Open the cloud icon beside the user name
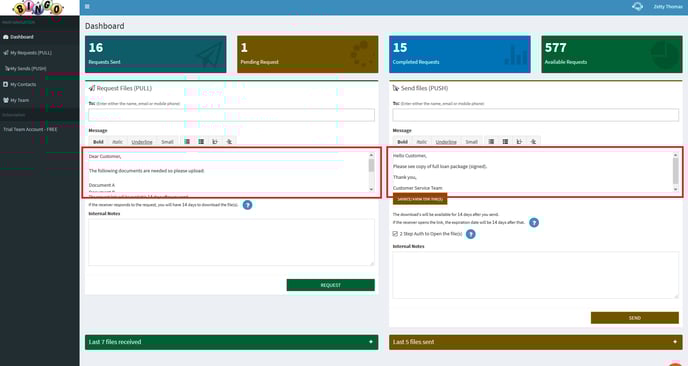The height and width of the screenshot is (366, 688). pos(637,7)
